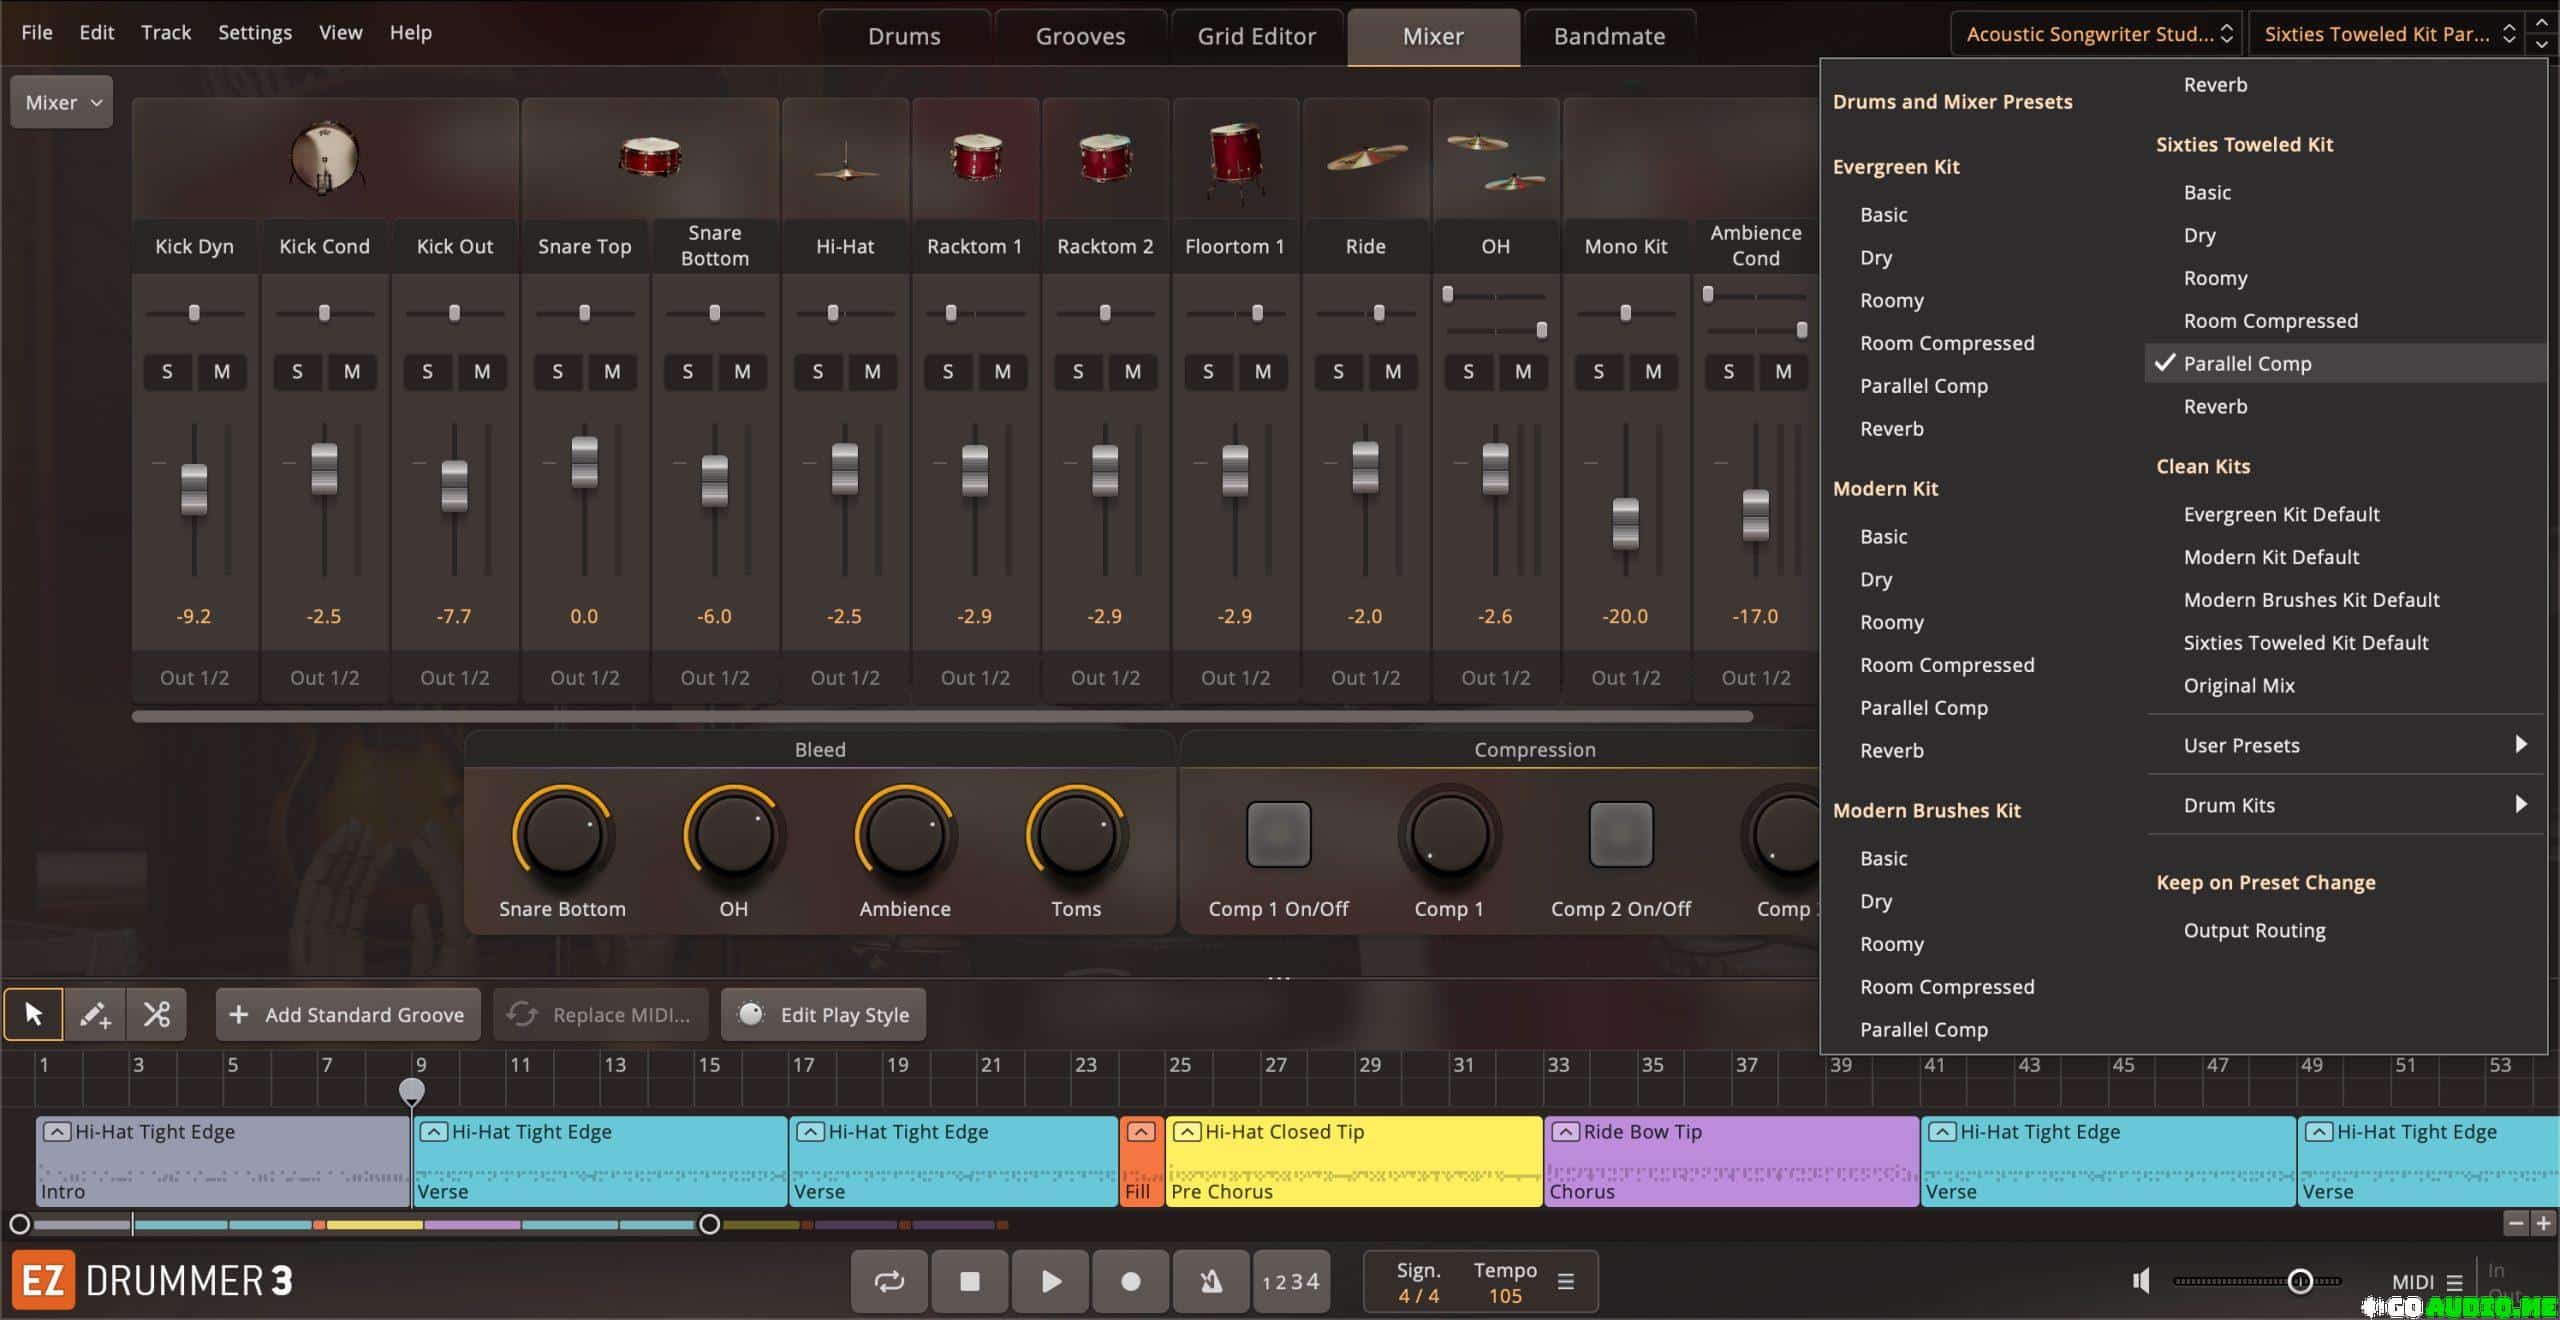This screenshot has height=1320, width=2560.
Task: Toggle the loop playback button
Action: point(889,1281)
